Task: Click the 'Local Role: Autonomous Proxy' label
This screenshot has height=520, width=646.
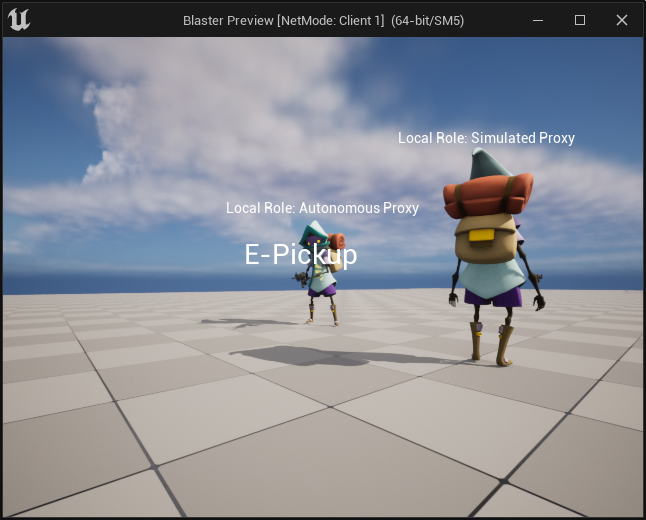Action: click(322, 208)
